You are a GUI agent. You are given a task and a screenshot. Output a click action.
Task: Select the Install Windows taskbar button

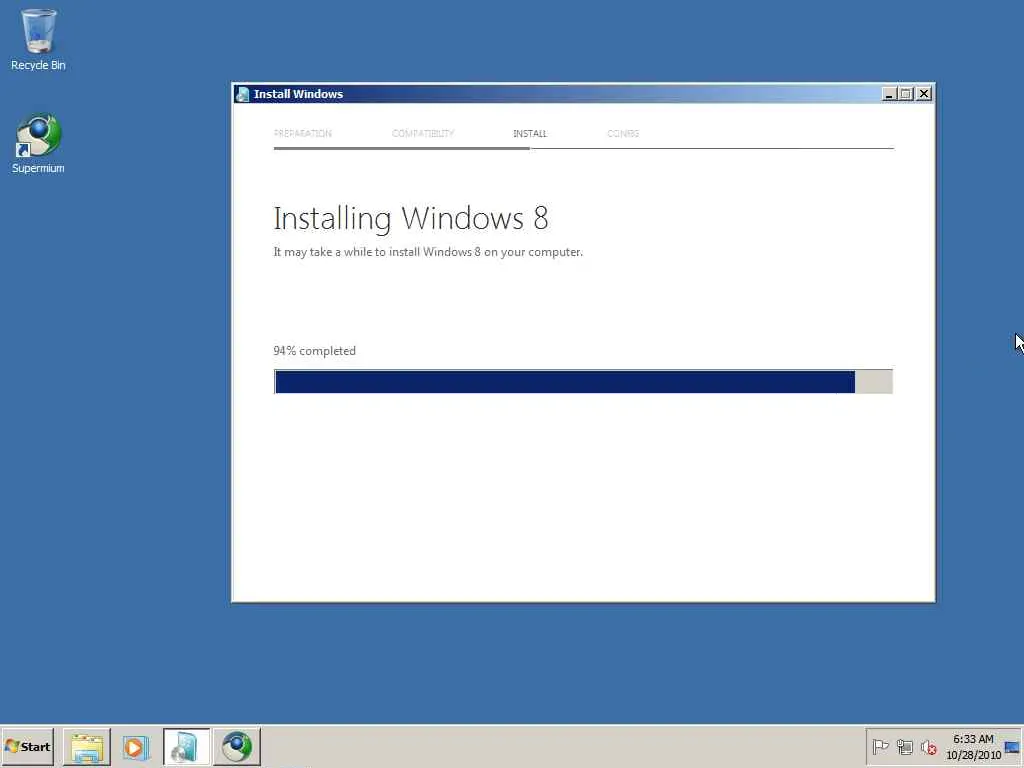[186, 746]
